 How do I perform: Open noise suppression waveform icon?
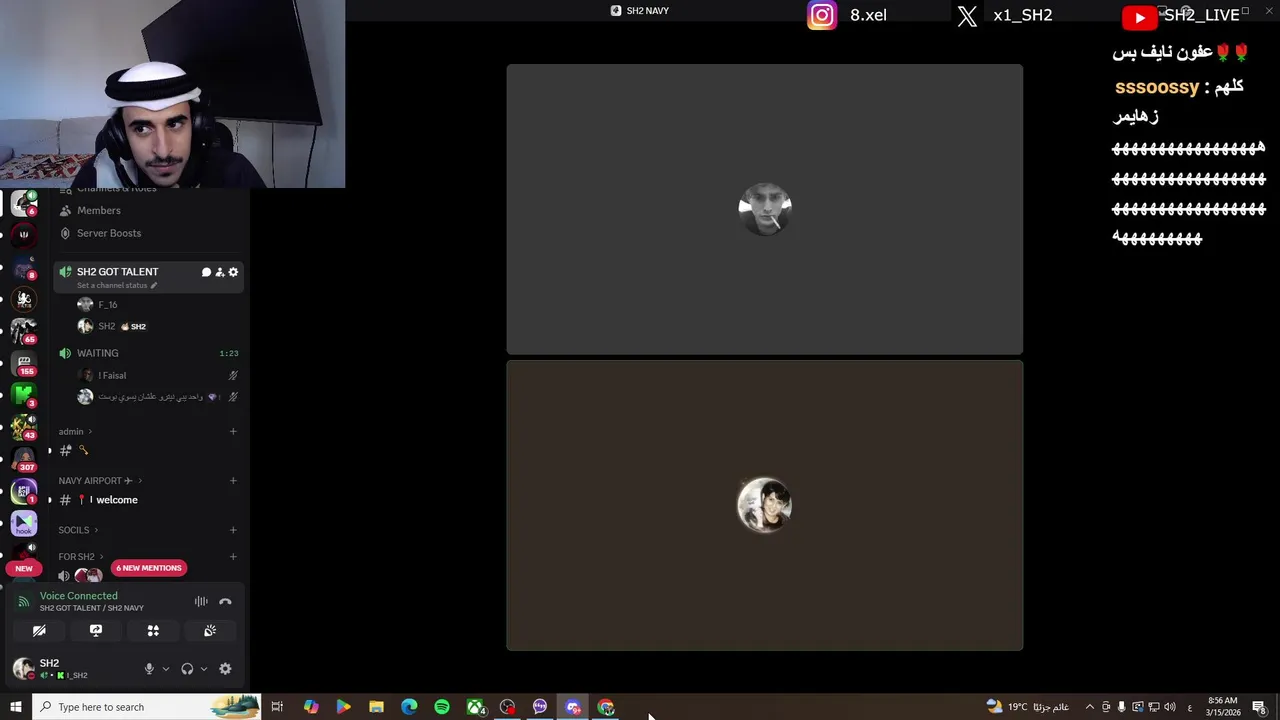[x=201, y=601]
